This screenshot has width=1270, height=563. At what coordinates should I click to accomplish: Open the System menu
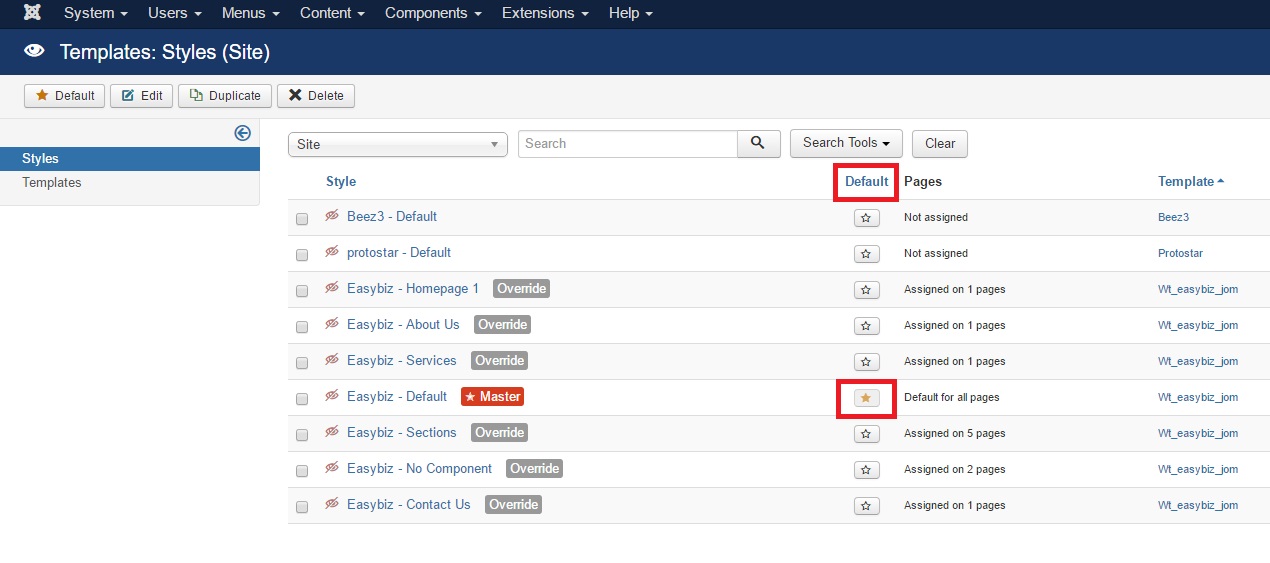coord(96,13)
